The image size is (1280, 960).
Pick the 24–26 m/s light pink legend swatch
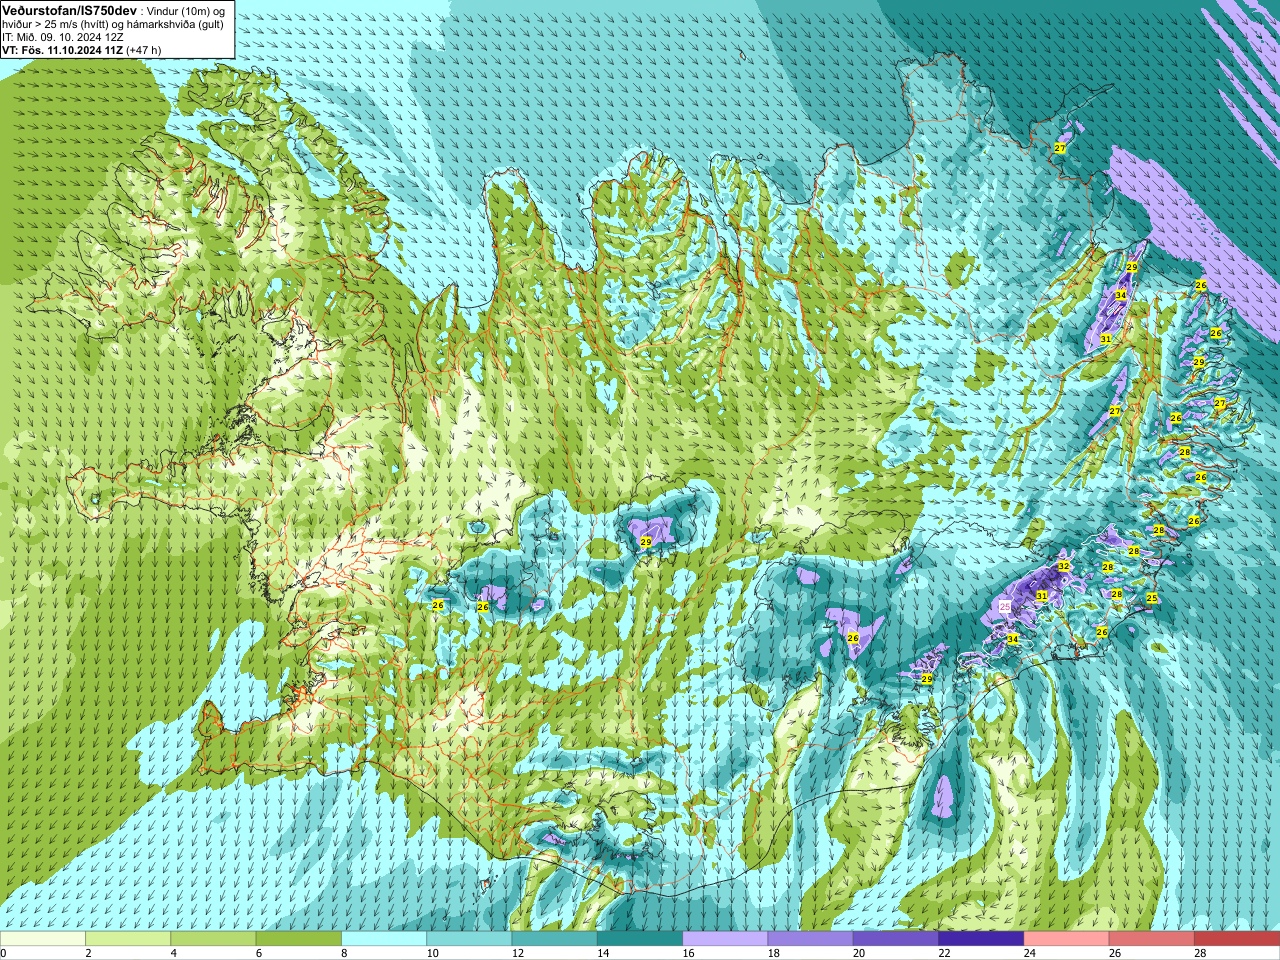click(1066, 939)
